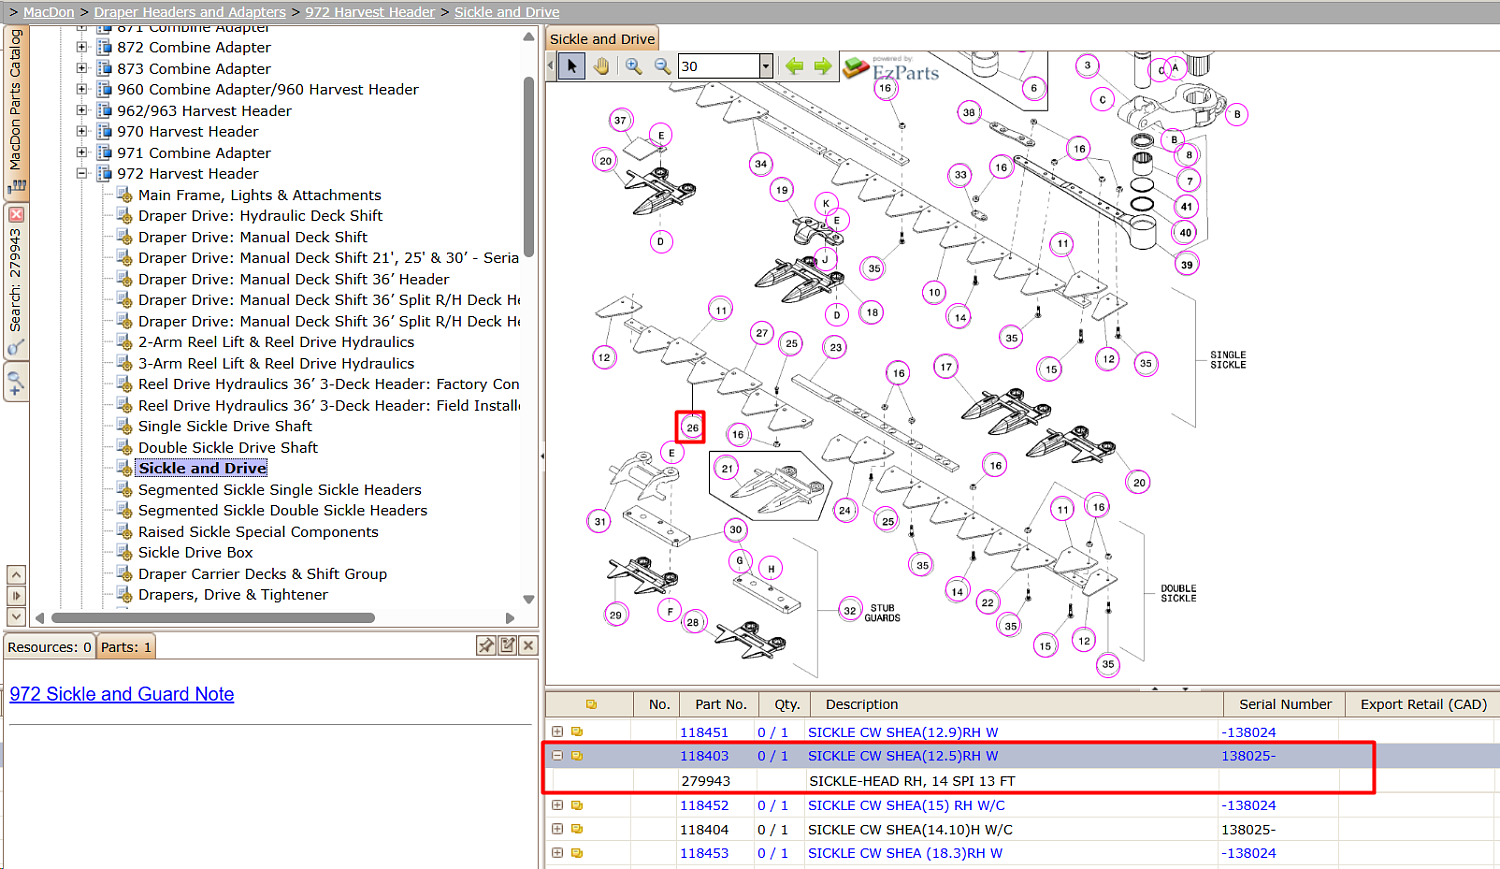1500x869 pixels.
Task: Click the note icon on row 118453
Action: tap(577, 853)
